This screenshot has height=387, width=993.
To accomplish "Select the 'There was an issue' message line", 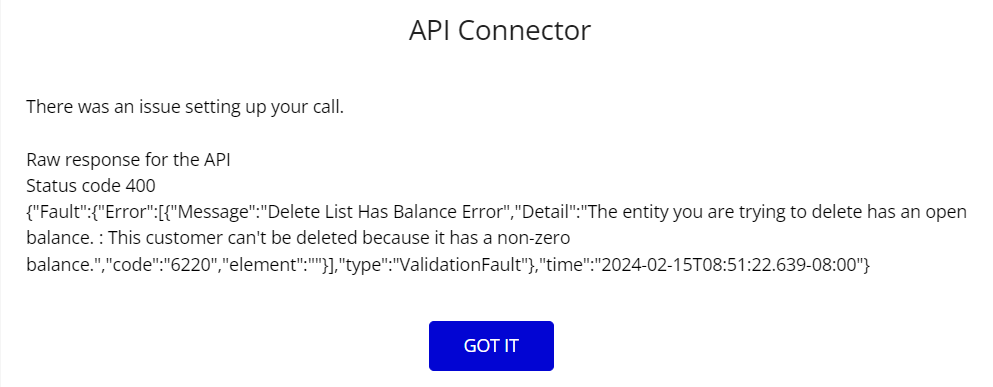I will pyautogui.click(x=185, y=106).
